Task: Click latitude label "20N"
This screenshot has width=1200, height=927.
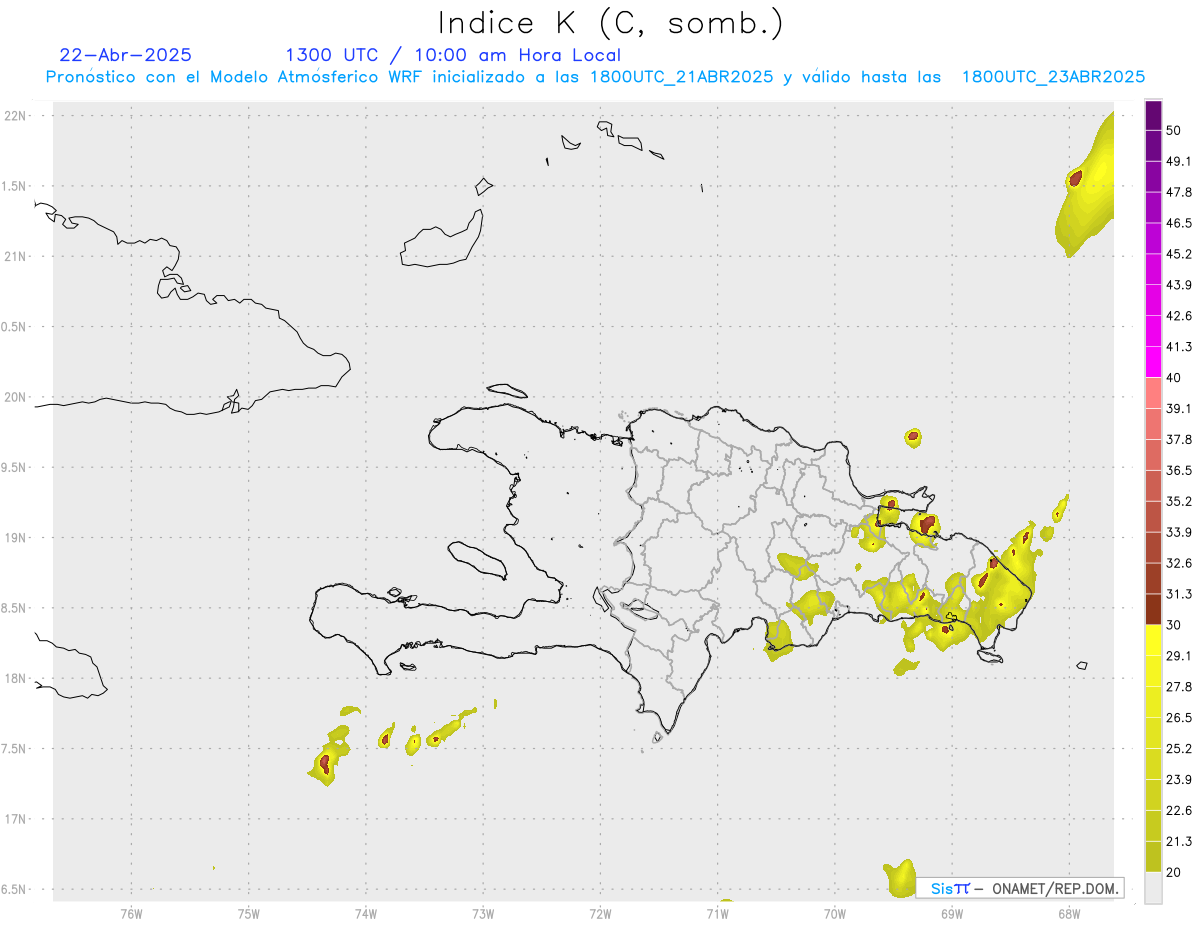Action: tap(15, 397)
